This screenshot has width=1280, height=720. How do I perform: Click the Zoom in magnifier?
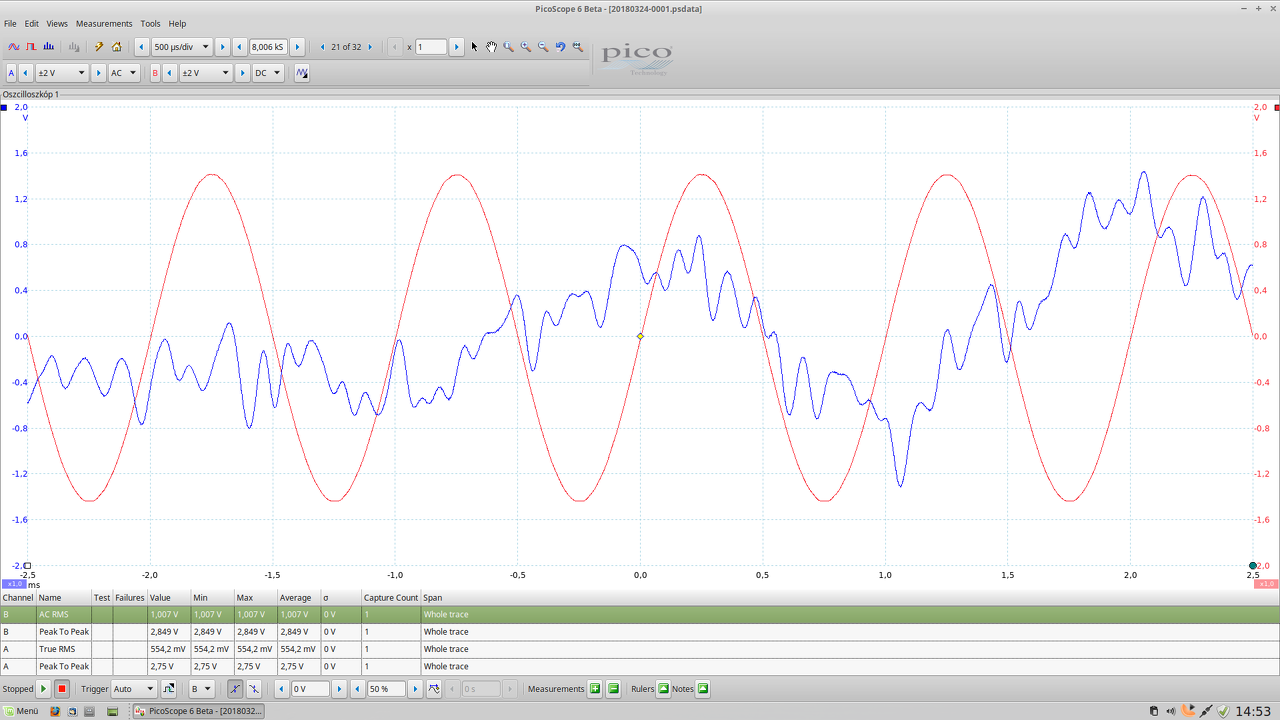(x=526, y=47)
